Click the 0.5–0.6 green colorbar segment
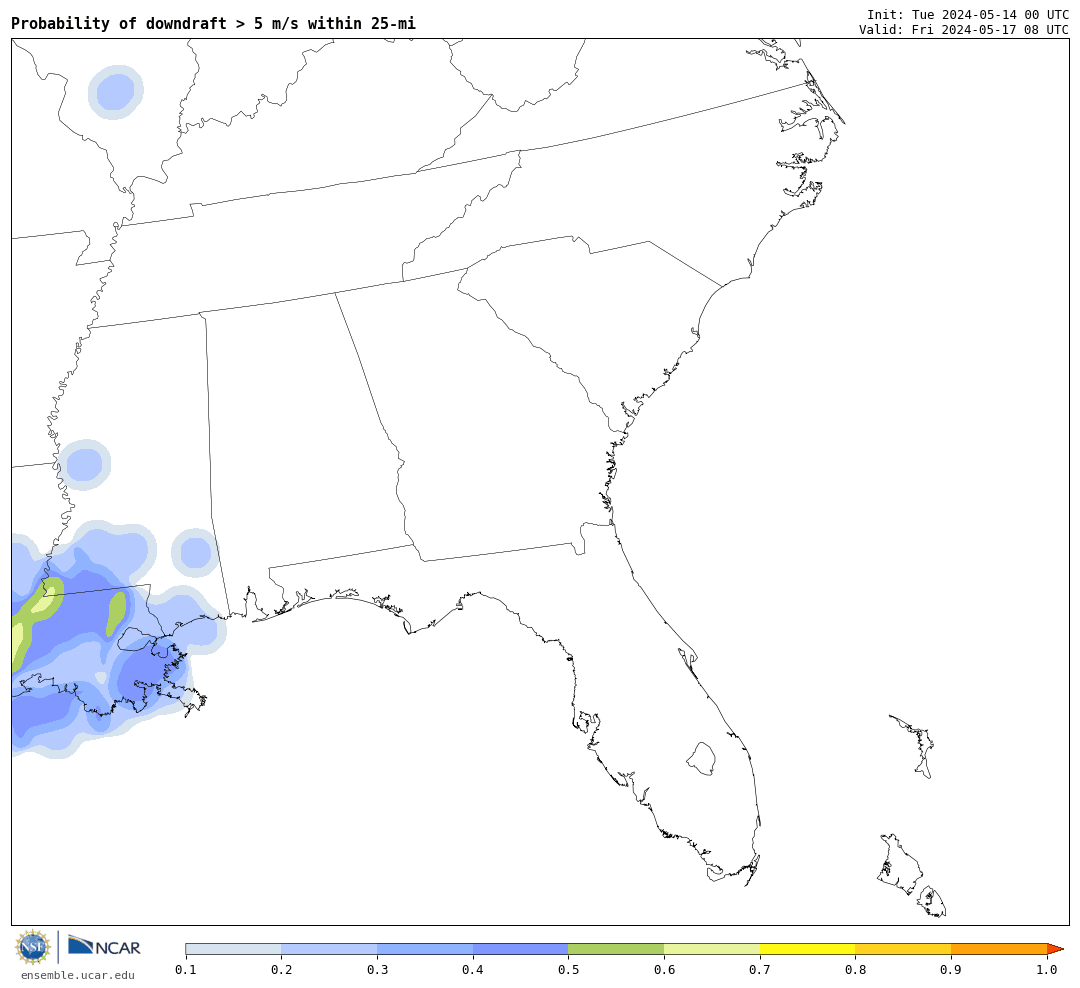The image size is (1080, 988). point(616,949)
